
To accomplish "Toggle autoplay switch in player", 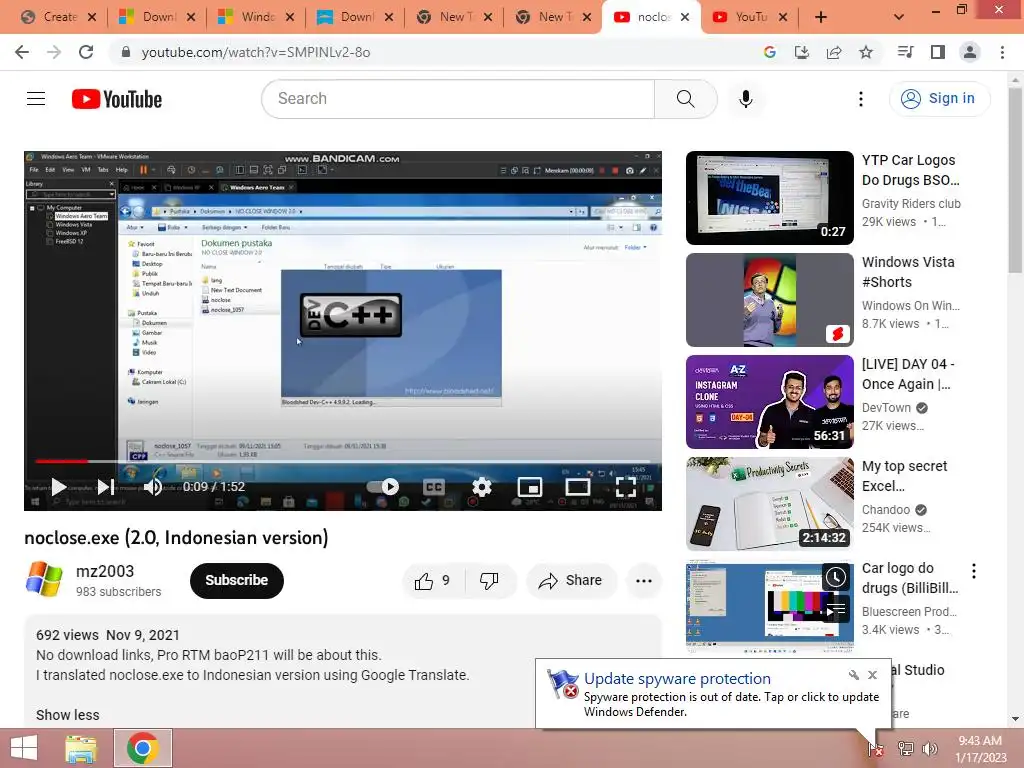I will click(x=383, y=487).
